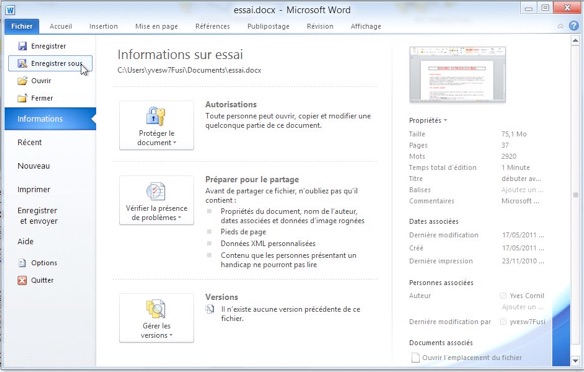Select Informations in the backstage menu
Screen dimensions: 584x372
point(50,119)
